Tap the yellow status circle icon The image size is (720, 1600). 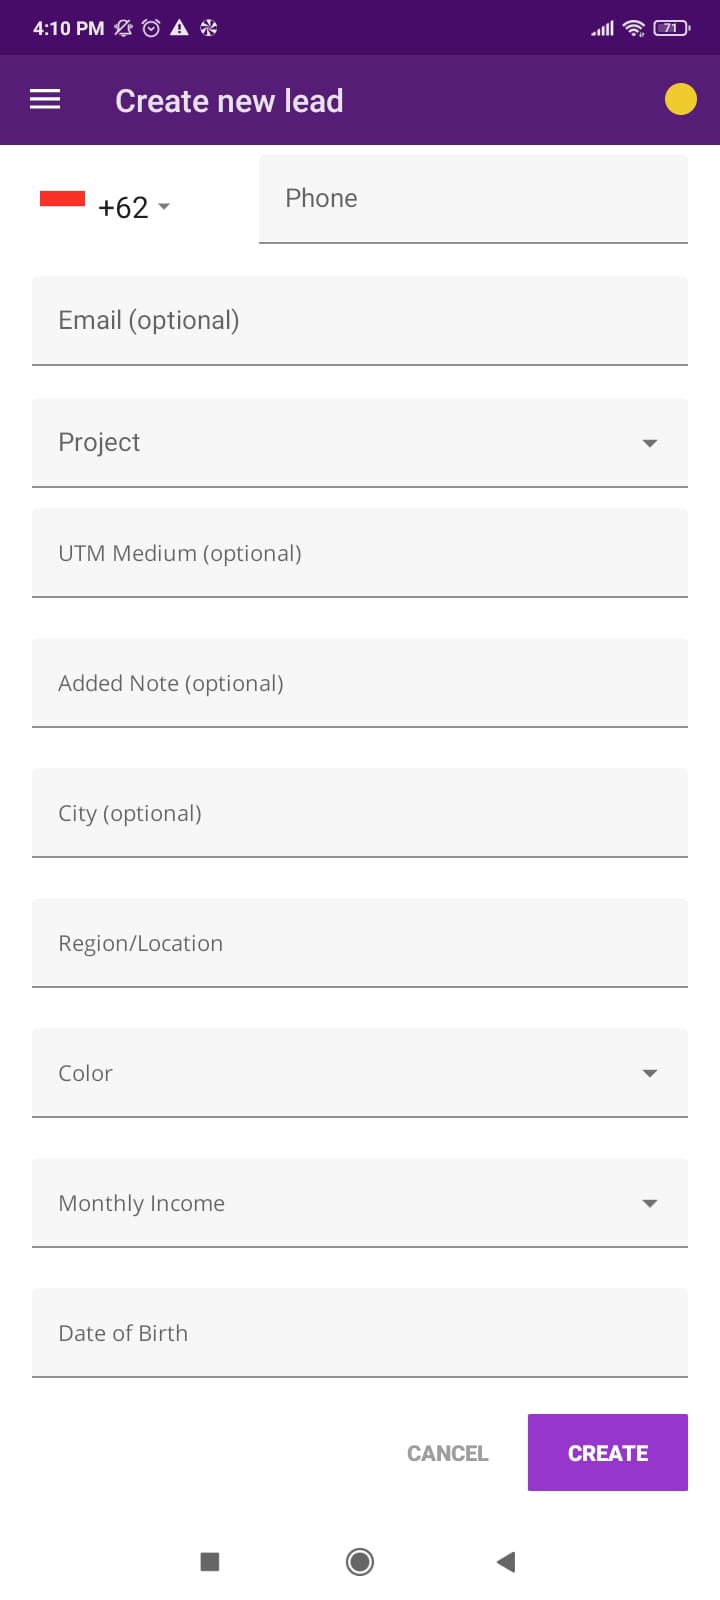(680, 100)
